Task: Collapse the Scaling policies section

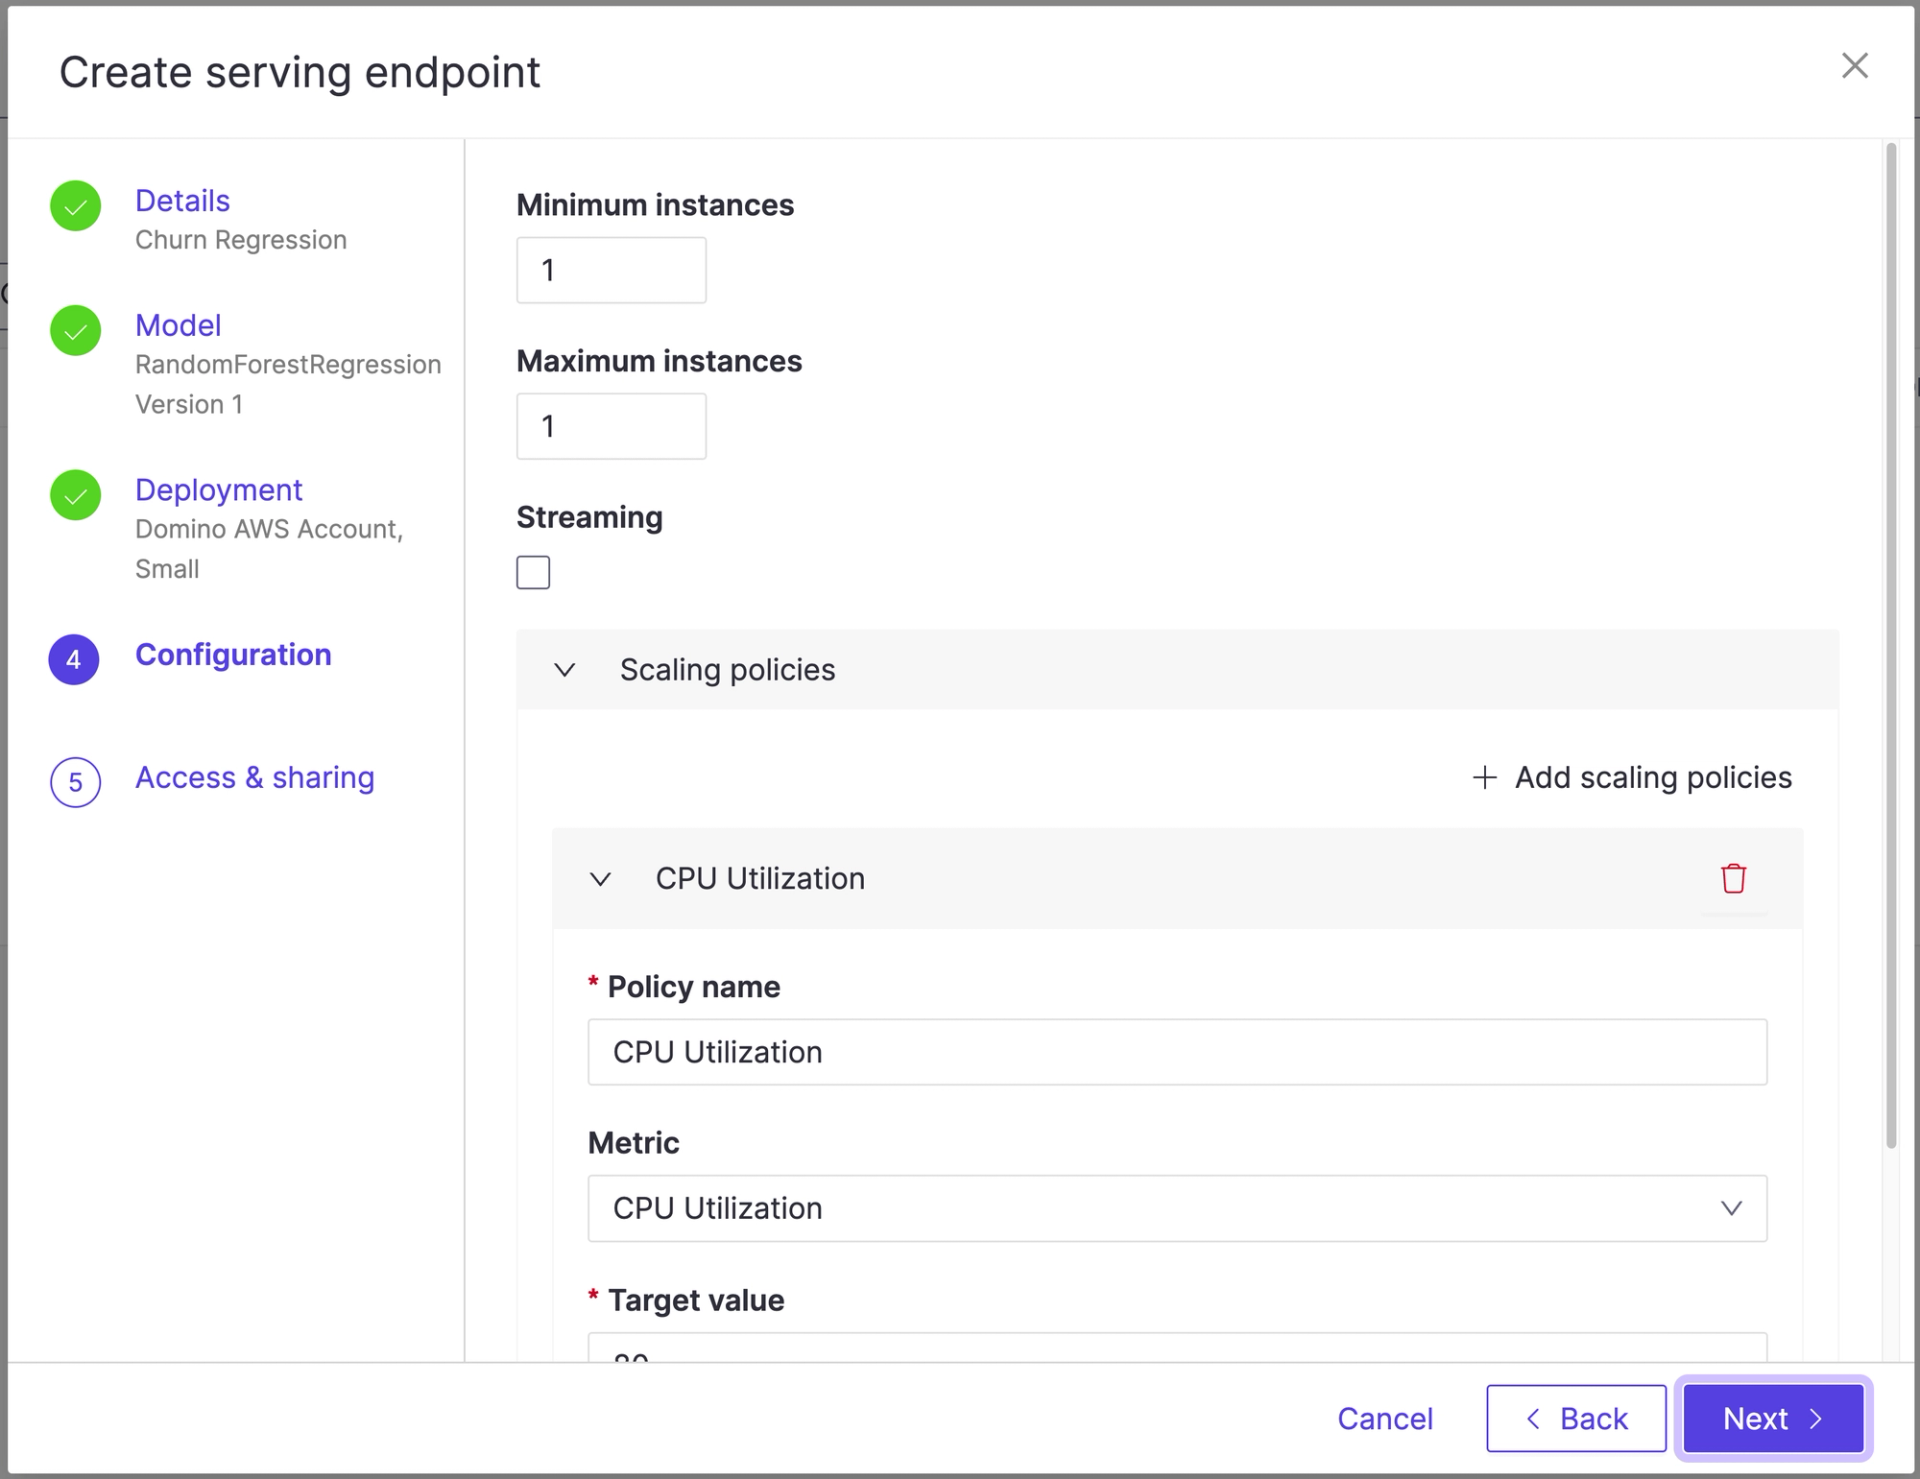Action: click(565, 670)
